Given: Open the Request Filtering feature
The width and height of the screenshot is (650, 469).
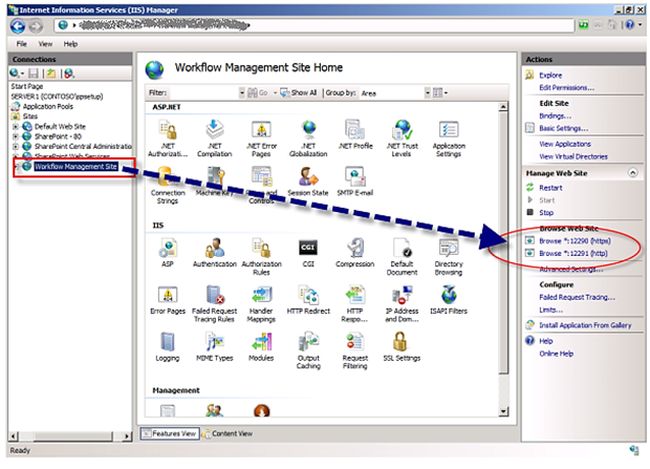Looking at the screenshot, I should coord(355,351).
